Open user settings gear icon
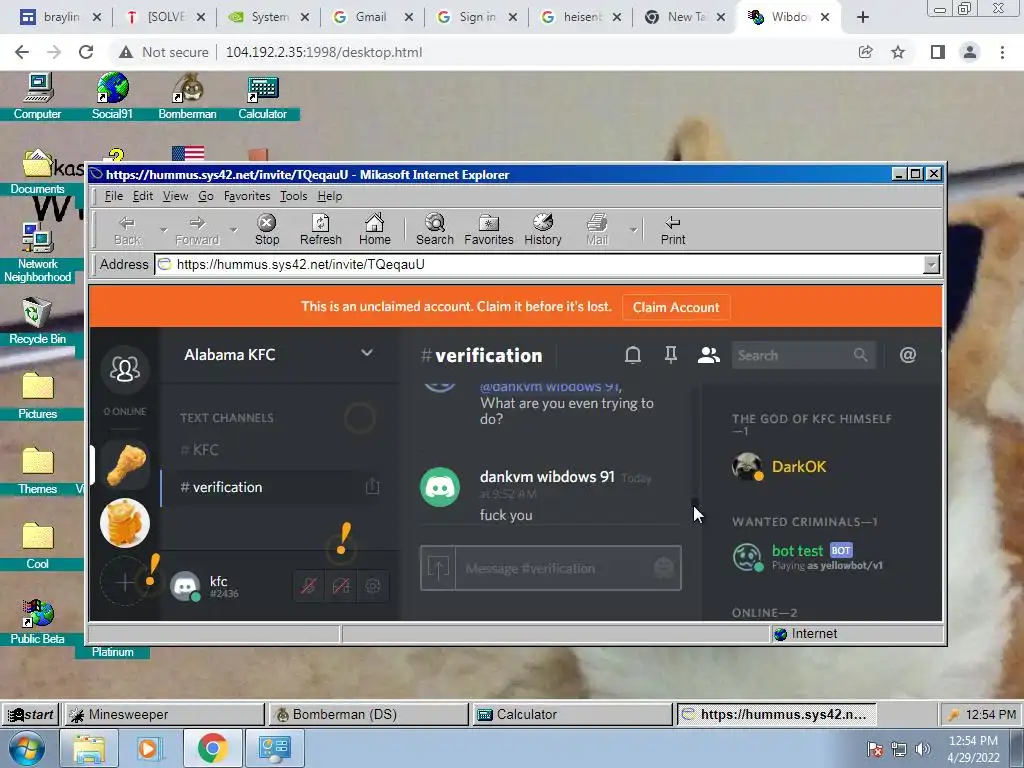This screenshot has width=1024, height=768. point(373,586)
